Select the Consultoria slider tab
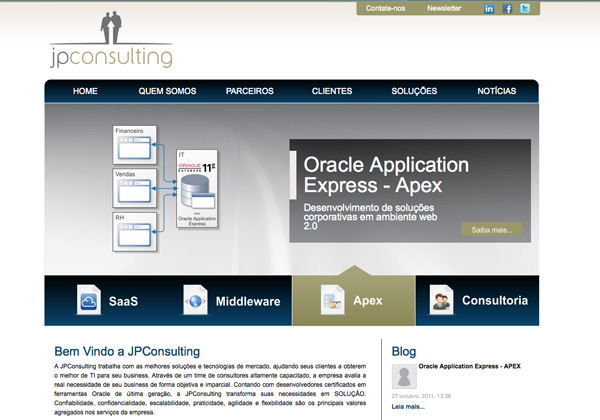Image resolution: width=600 pixels, height=420 pixels. tap(477, 301)
